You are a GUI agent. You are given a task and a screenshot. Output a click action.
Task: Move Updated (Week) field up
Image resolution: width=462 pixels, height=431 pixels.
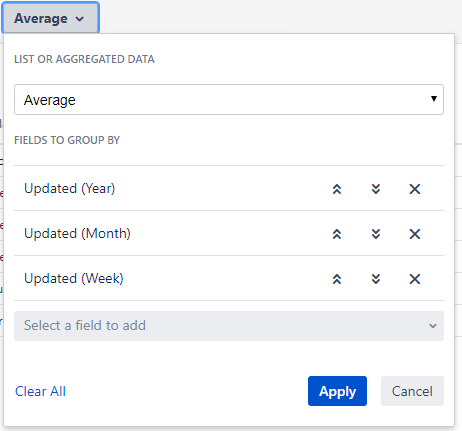(x=337, y=279)
